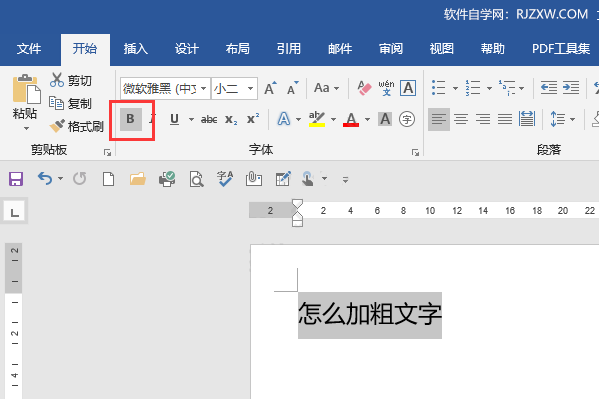Screen dimensions: 599x399
Task: Open the highlight color dropdown arrow
Action: click(333, 119)
